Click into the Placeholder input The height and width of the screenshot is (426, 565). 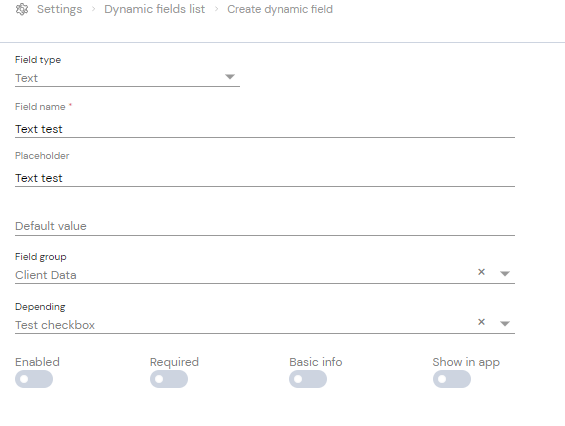265,178
